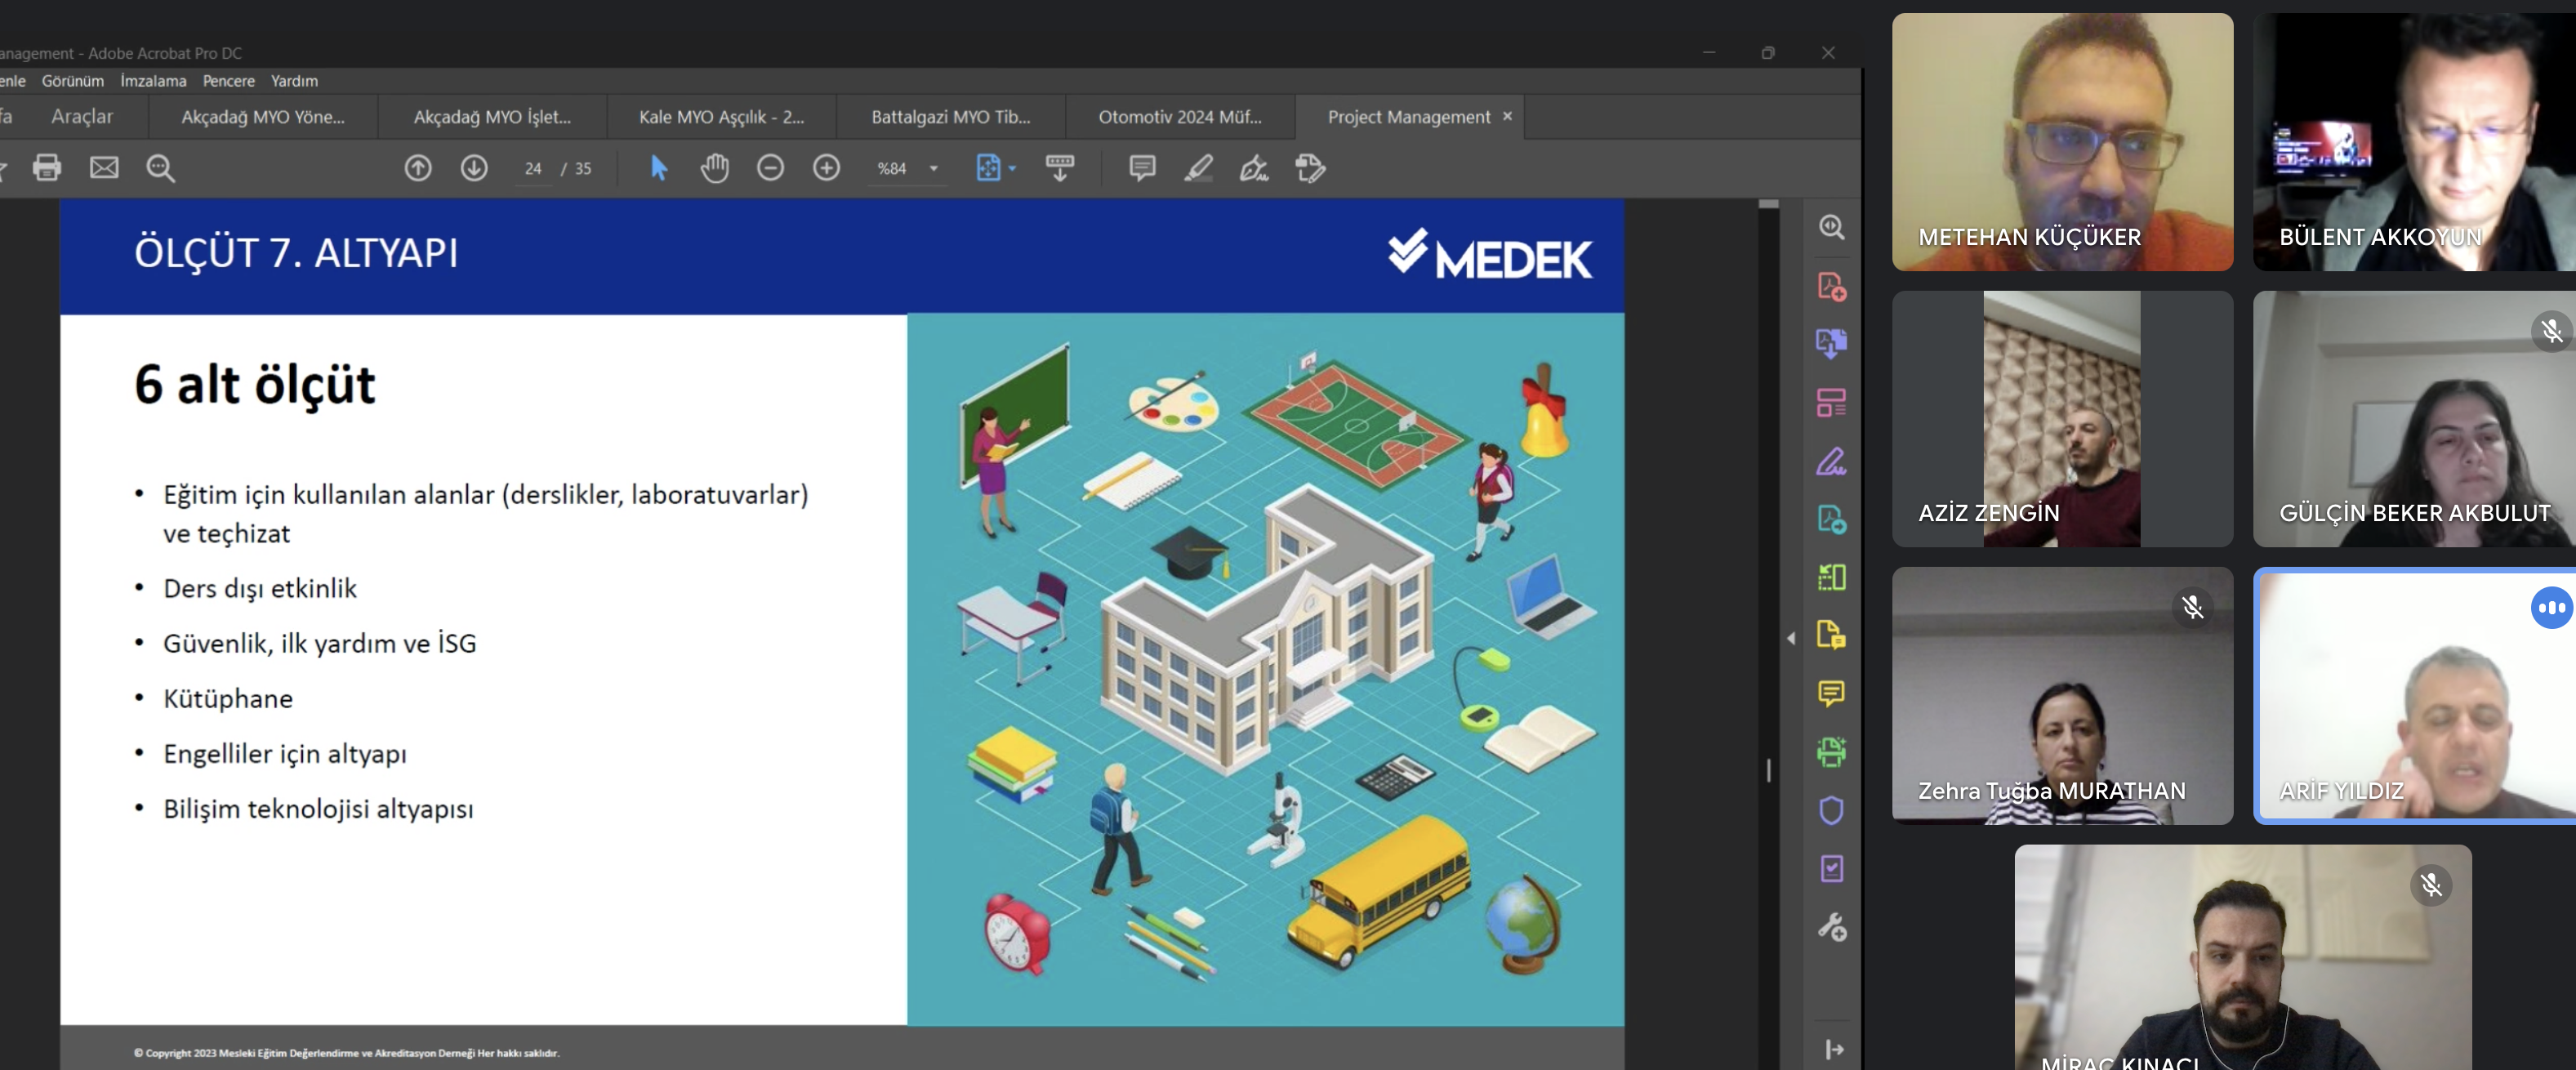Click the print icon in toolbar
Viewport: 2576px width, 1070px height.
pos(47,168)
